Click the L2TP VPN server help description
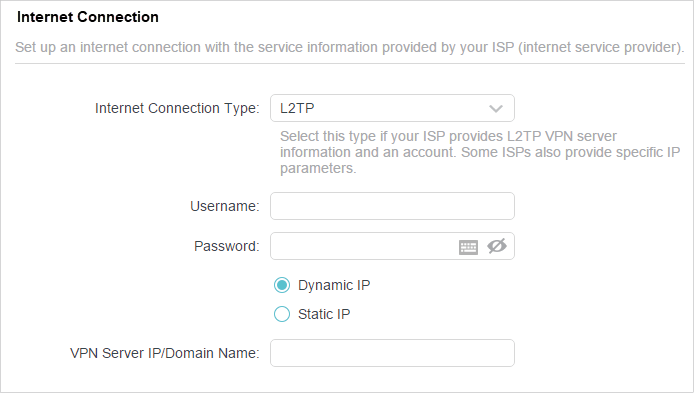 (480, 152)
